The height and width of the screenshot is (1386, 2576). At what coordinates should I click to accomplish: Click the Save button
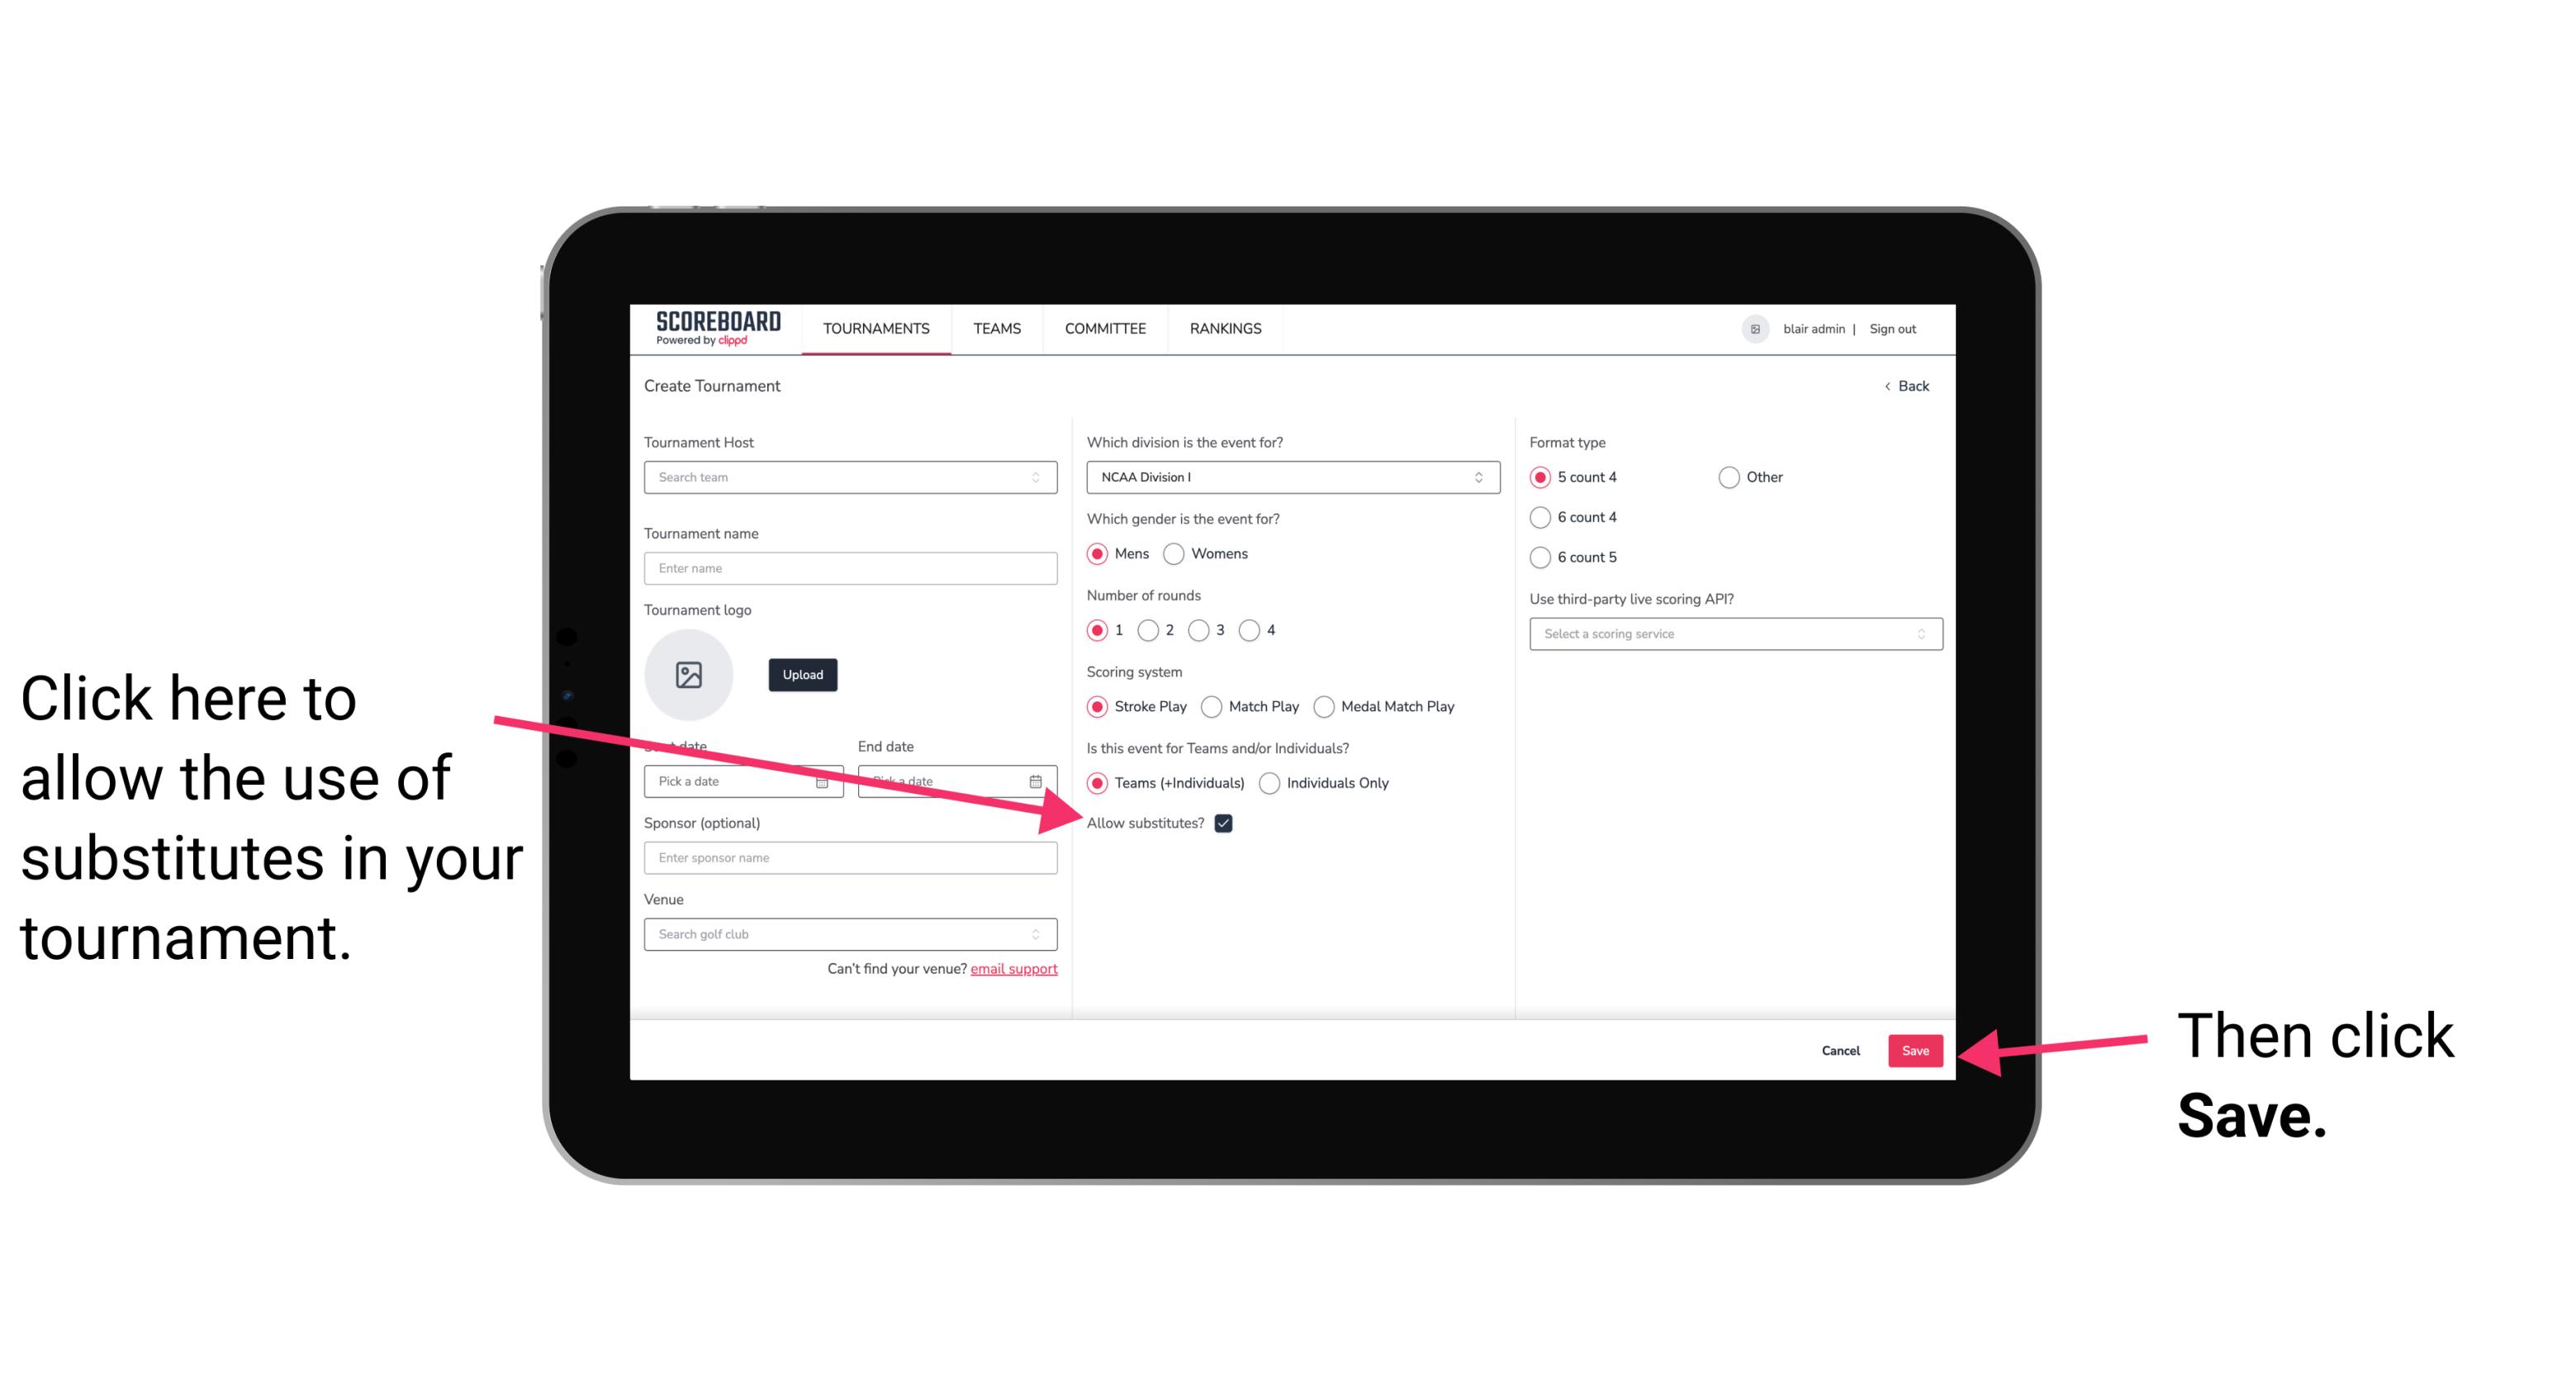pyautogui.click(x=1916, y=1050)
